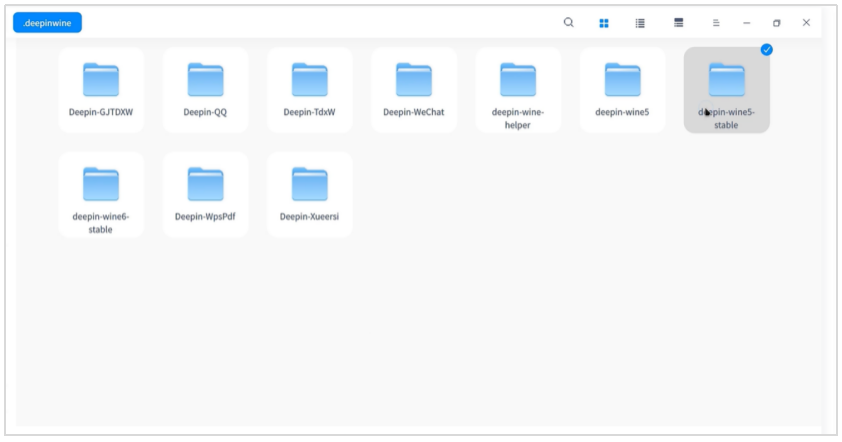Click the deepin-wine-helper folder
This screenshot has width=842, height=442.
(x=518, y=81)
